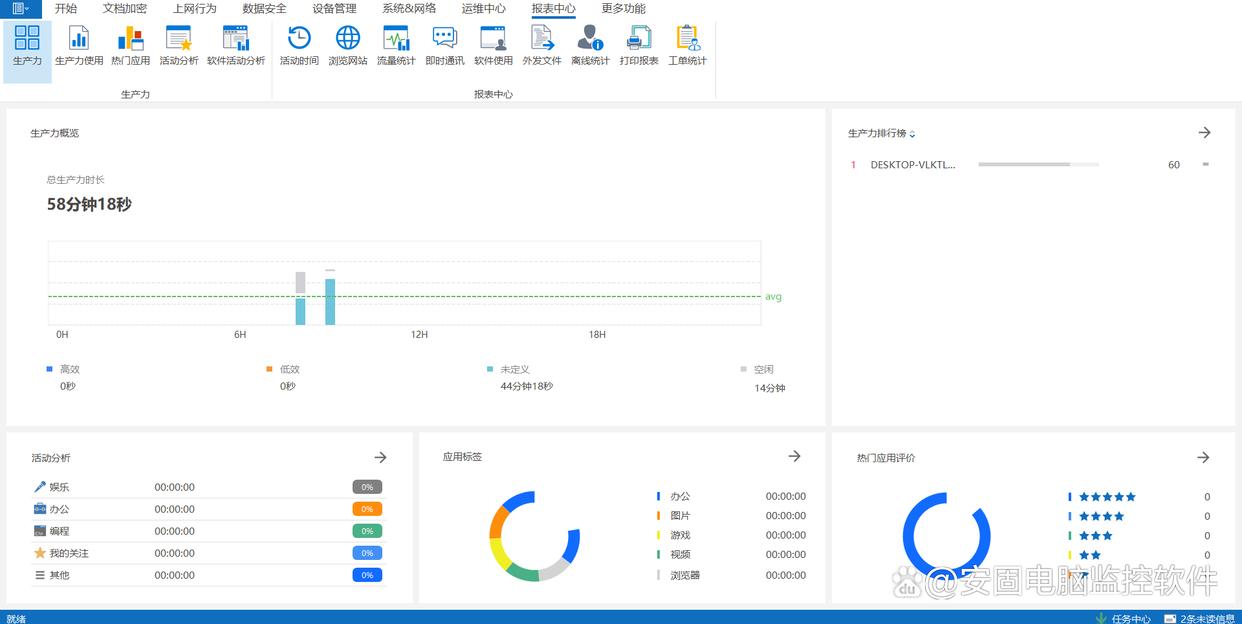Expand the 应用标签 panel arrow
1242x624 pixels.
click(x=794, y=456)
